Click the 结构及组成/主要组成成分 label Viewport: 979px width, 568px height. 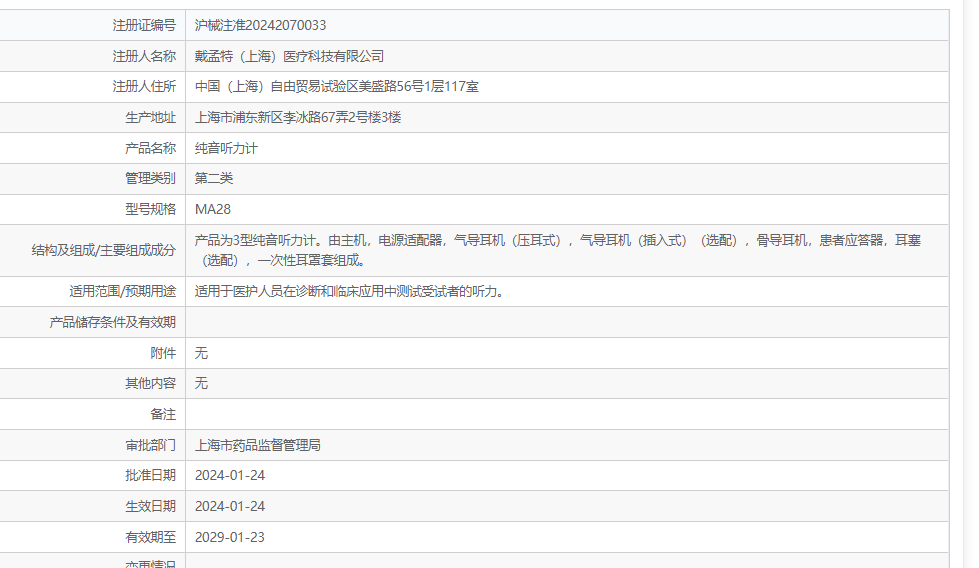(x=103, y=251)
